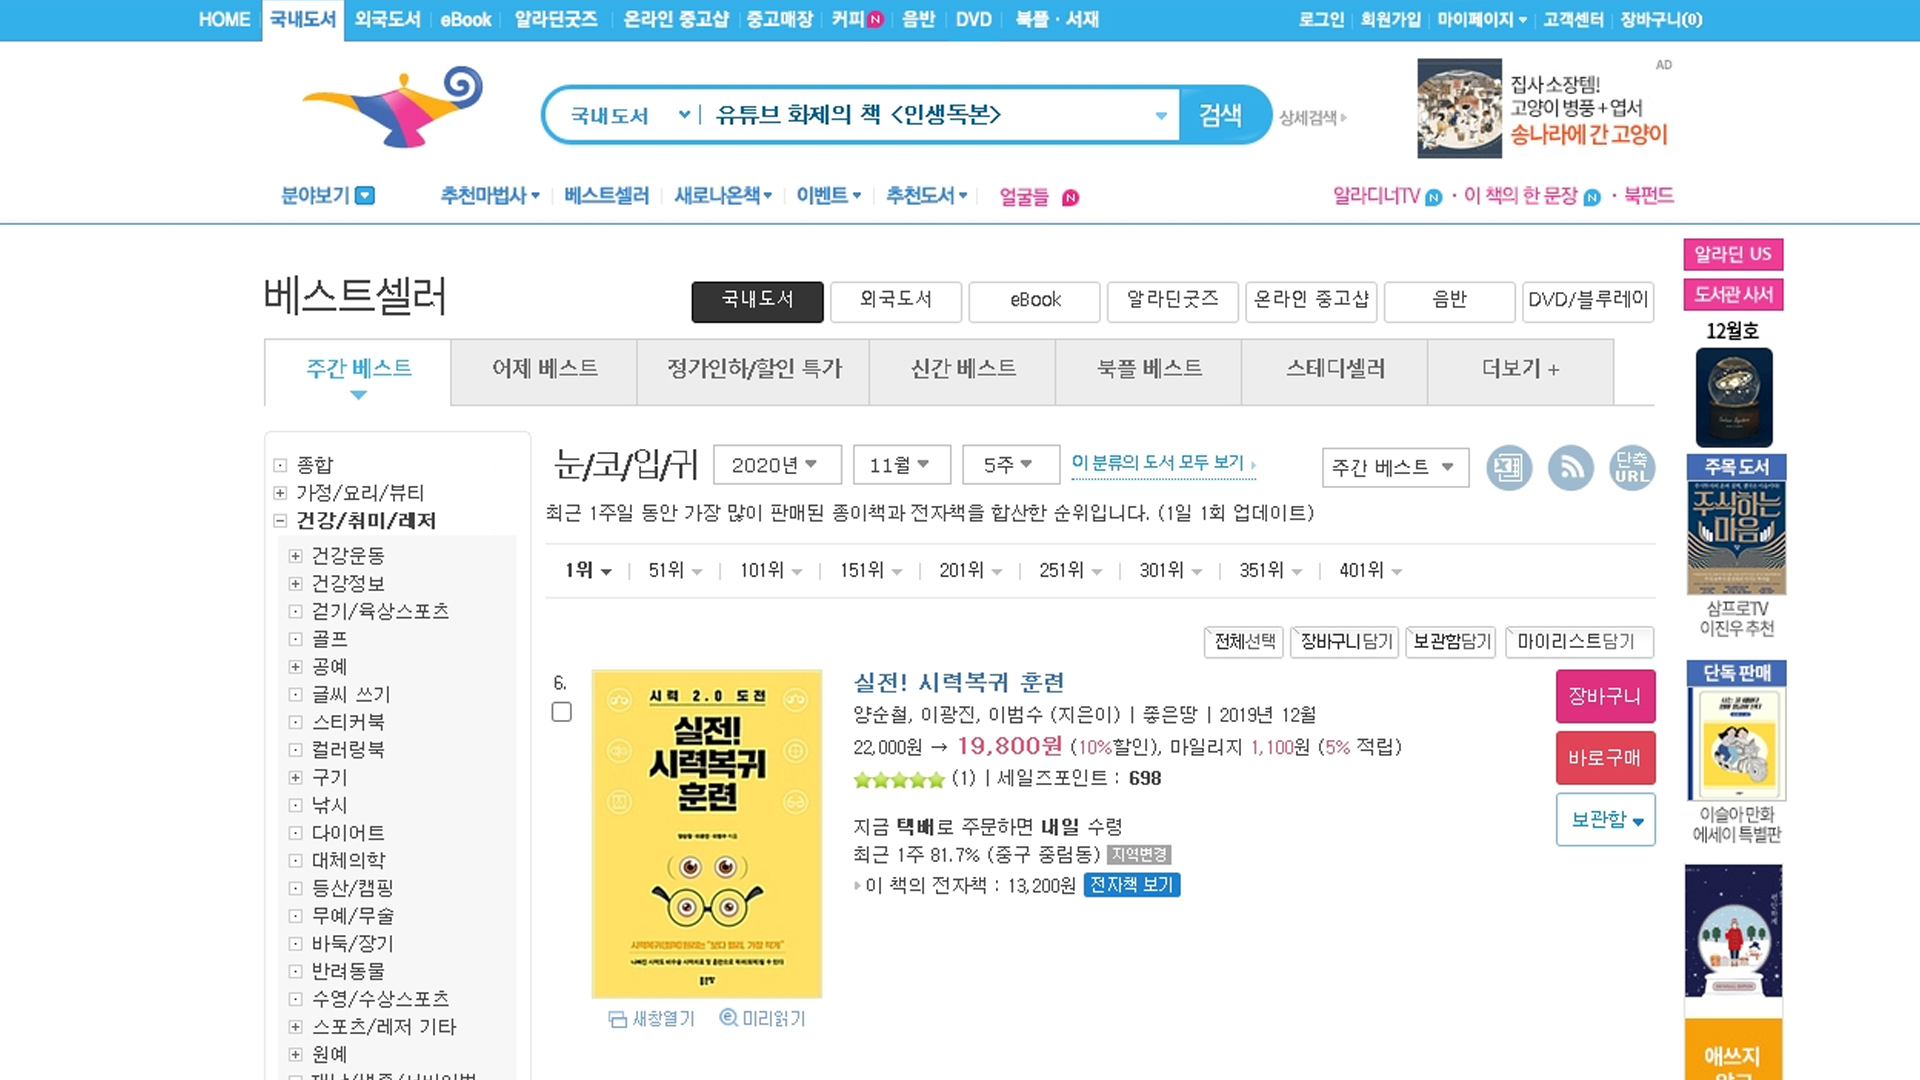Expand the 가정/요리/뷰티 tree node

click(x=280, y=493)
